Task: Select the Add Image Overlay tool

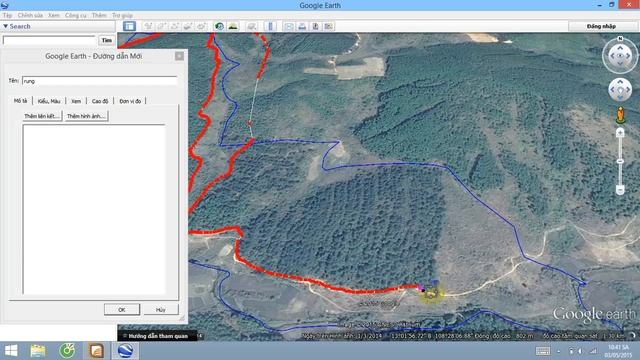Action: (188, 26)
